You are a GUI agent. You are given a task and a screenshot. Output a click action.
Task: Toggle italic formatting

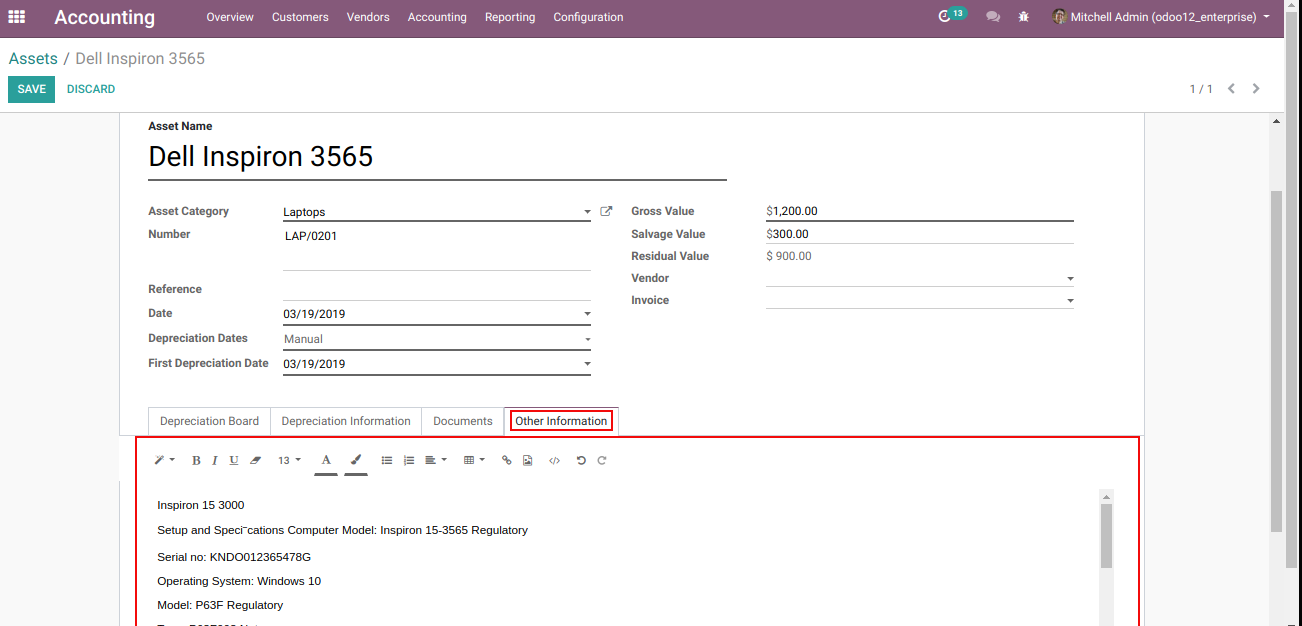tap(214, 460)
